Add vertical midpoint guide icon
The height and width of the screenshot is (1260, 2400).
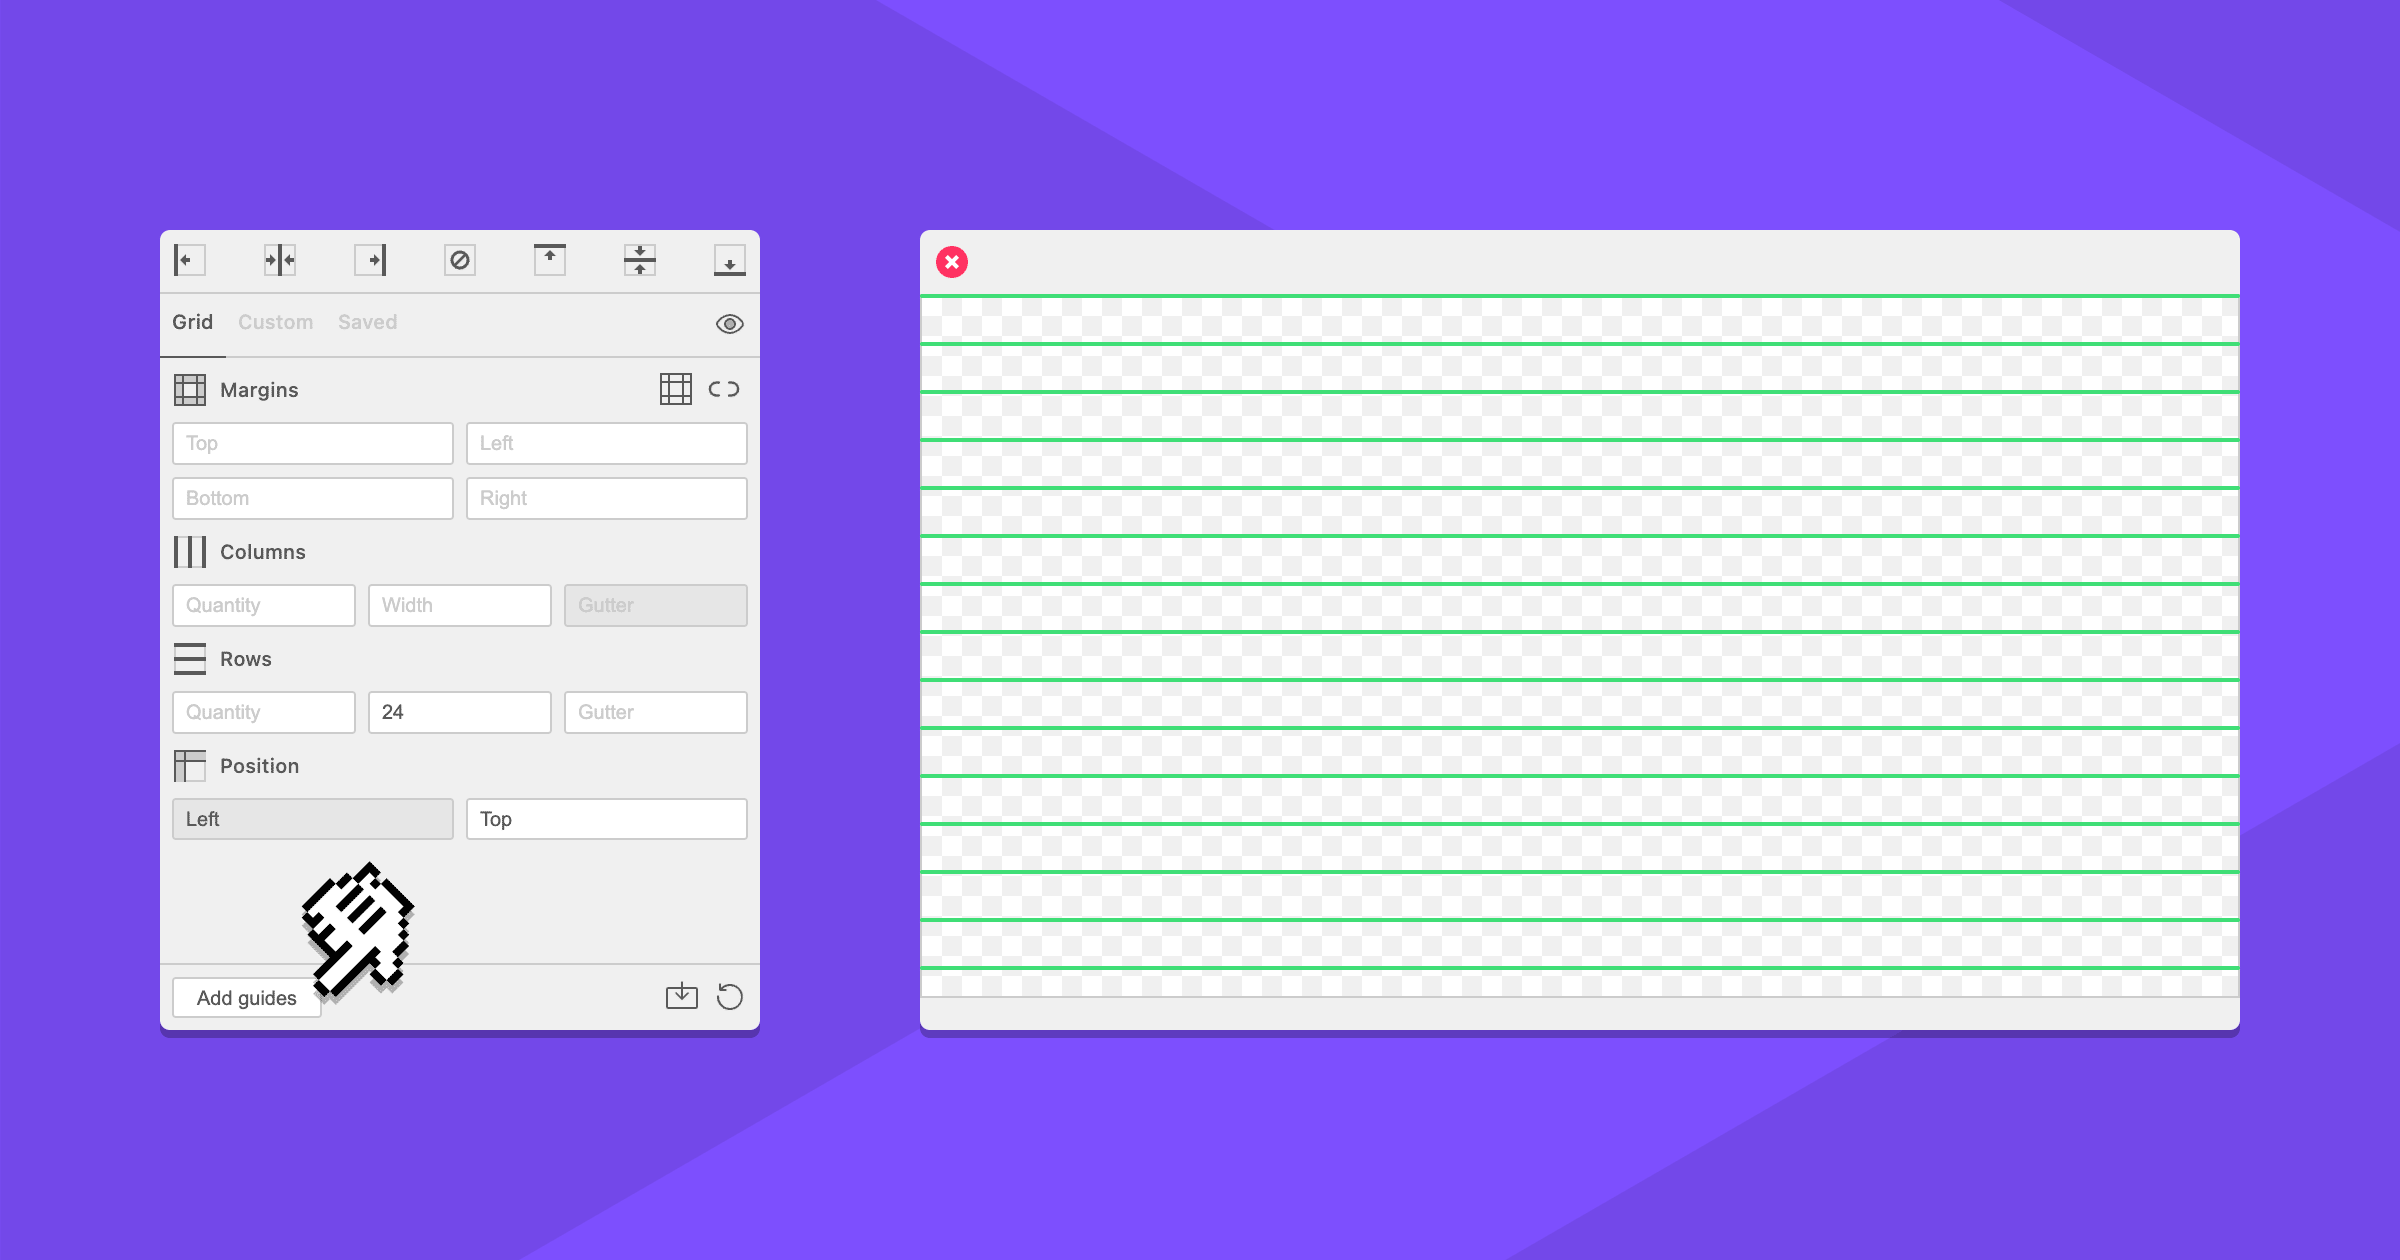280,260
